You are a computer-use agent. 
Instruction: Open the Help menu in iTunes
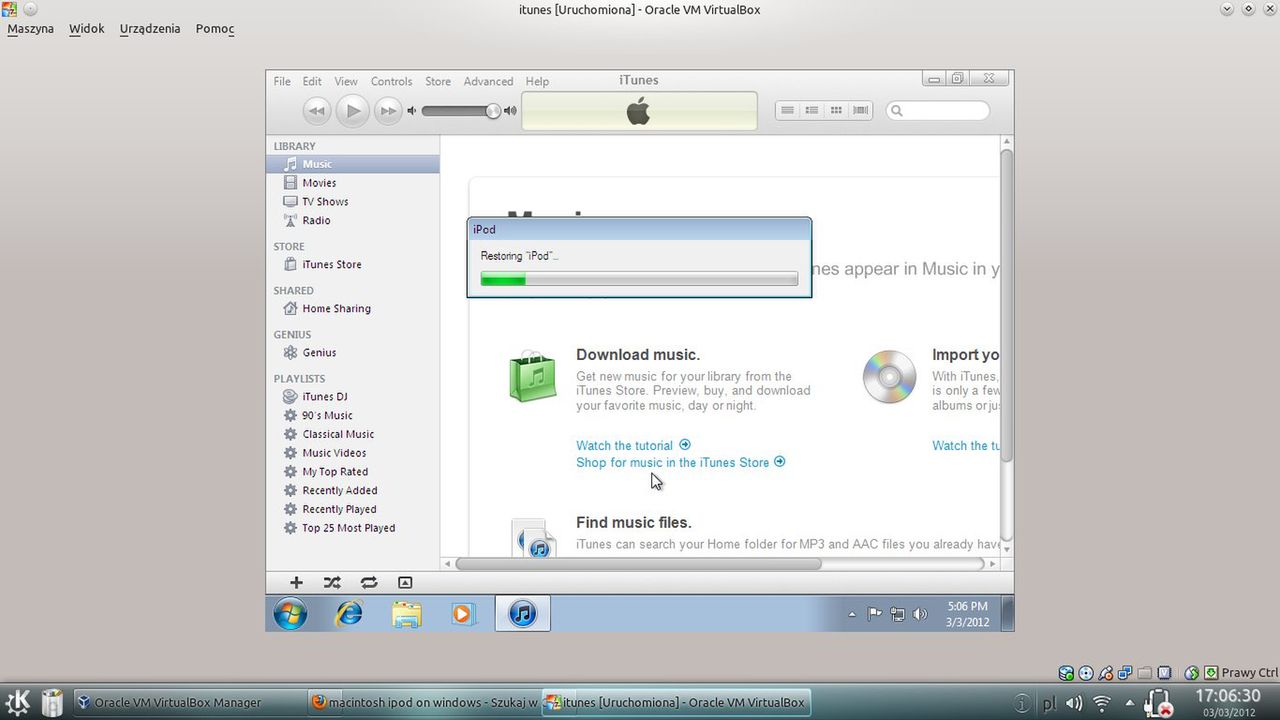point(537,81)
